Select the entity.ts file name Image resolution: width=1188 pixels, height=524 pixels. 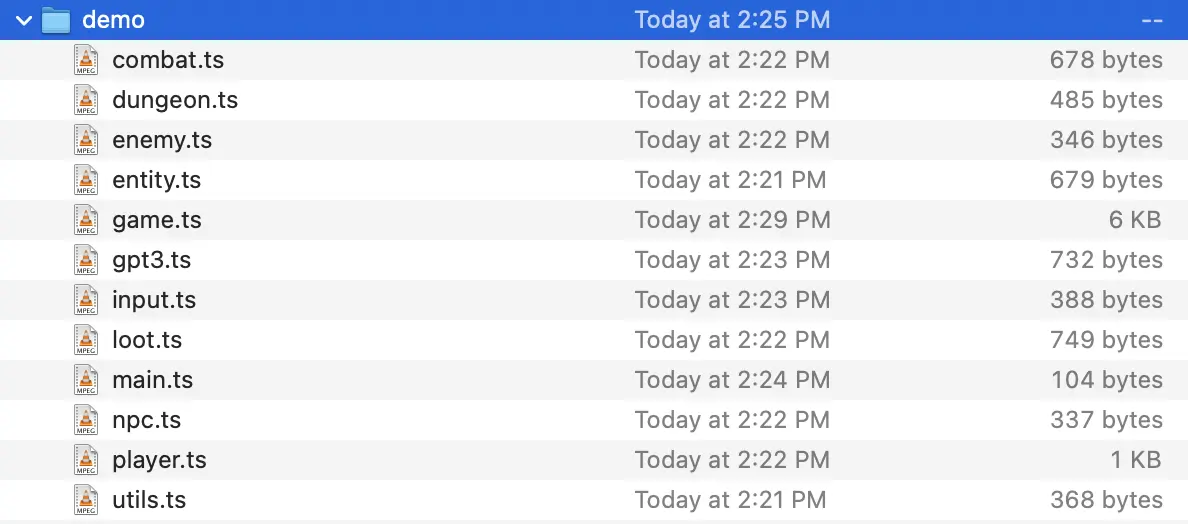pos(157,181)
